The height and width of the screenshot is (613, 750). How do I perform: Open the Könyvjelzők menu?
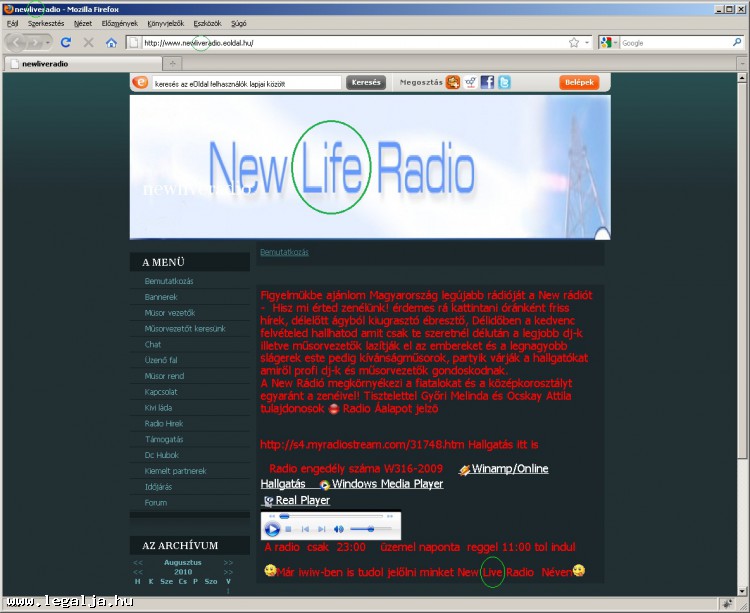coord(165,22)
